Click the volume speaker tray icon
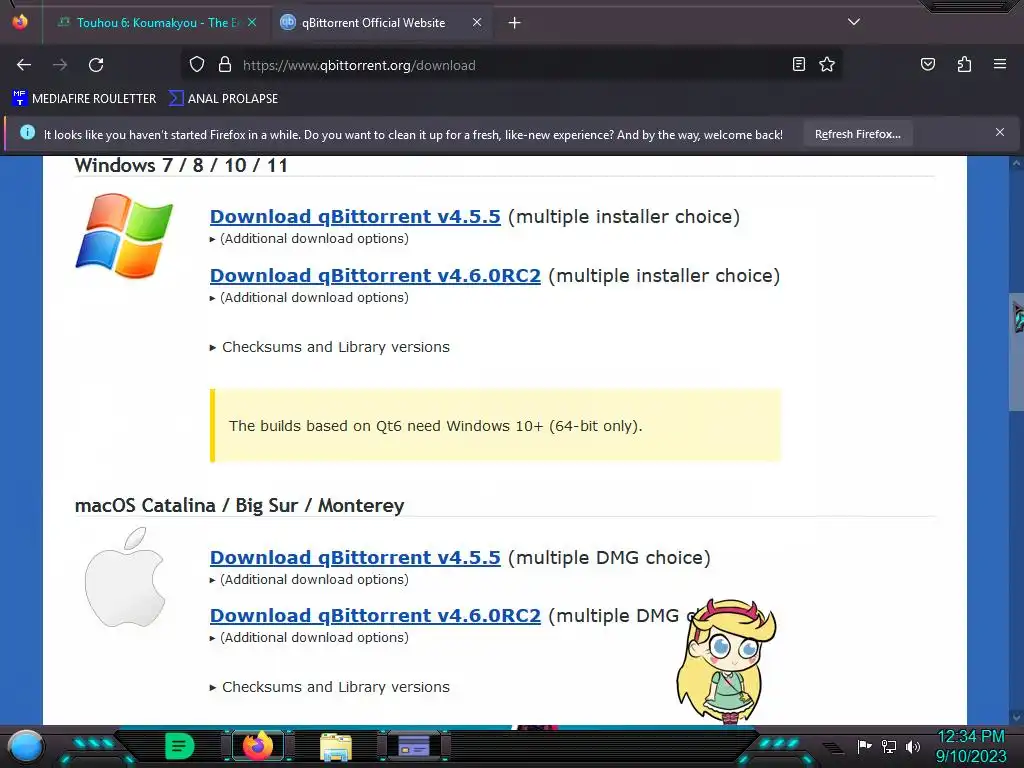This screenshot has height=768, width=1024. [912, 746]
